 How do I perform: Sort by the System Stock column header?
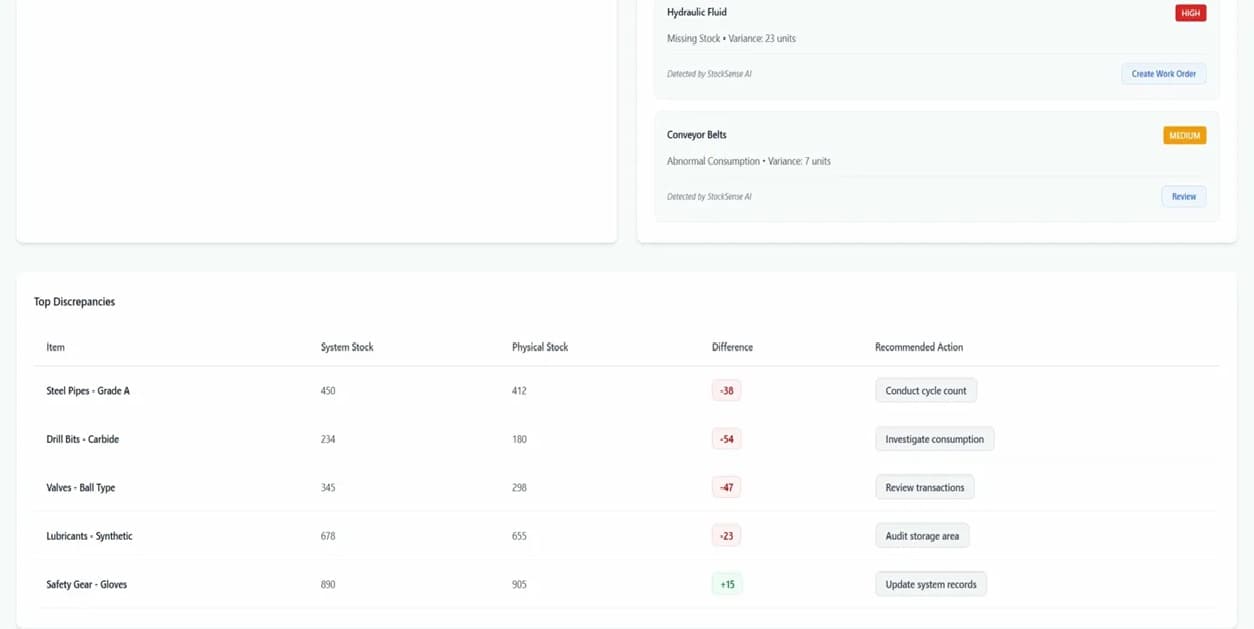346,347
